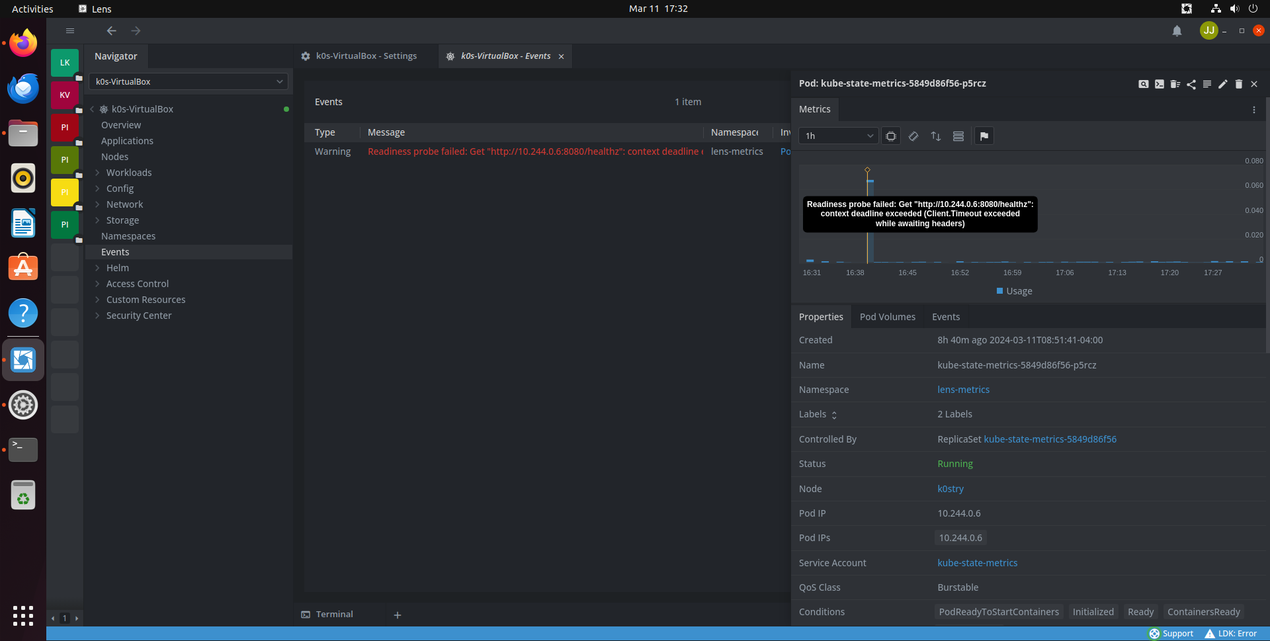Image resolution: width=1270 pixels, height=641 pixels.
Task: Open pod shell terminal icon
Action: 1159,84
